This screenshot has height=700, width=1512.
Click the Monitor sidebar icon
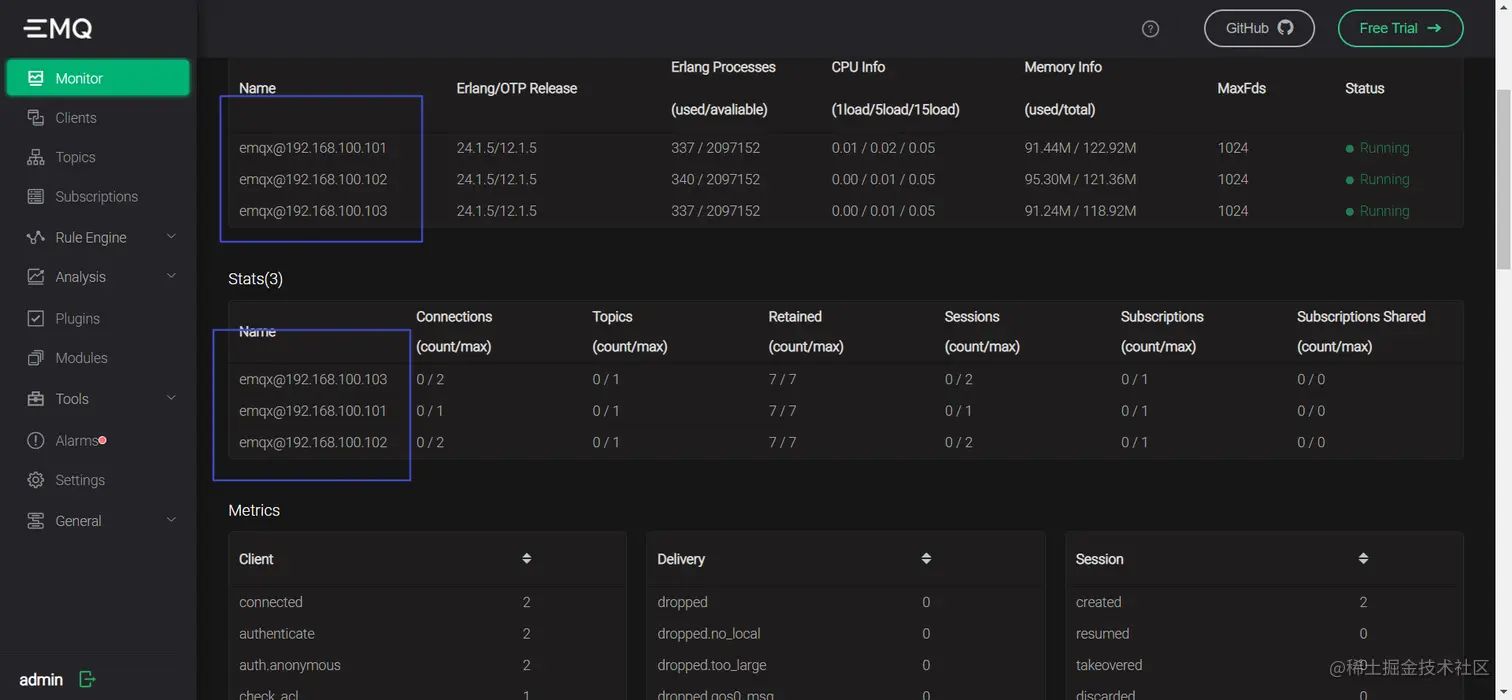[x=36, y=78]
